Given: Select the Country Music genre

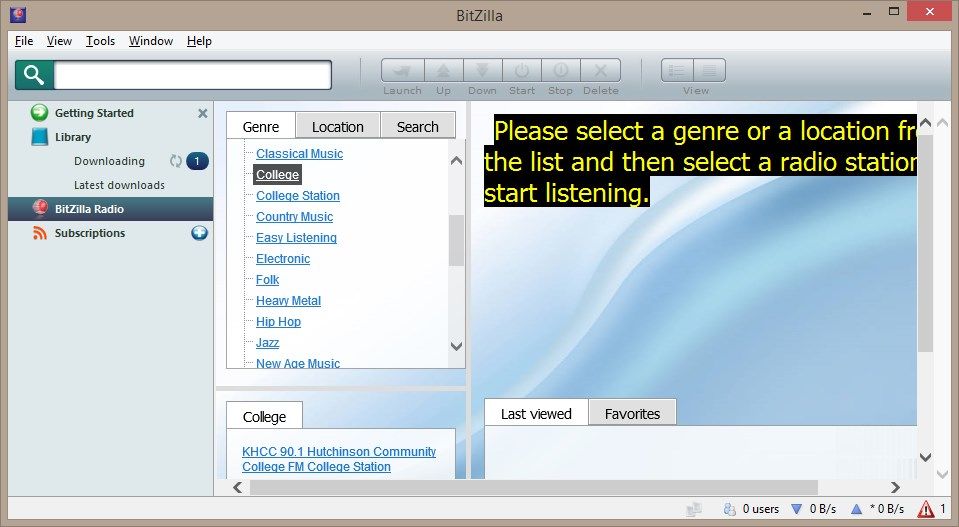Looking at the screenshot, I should coord(295,217).
